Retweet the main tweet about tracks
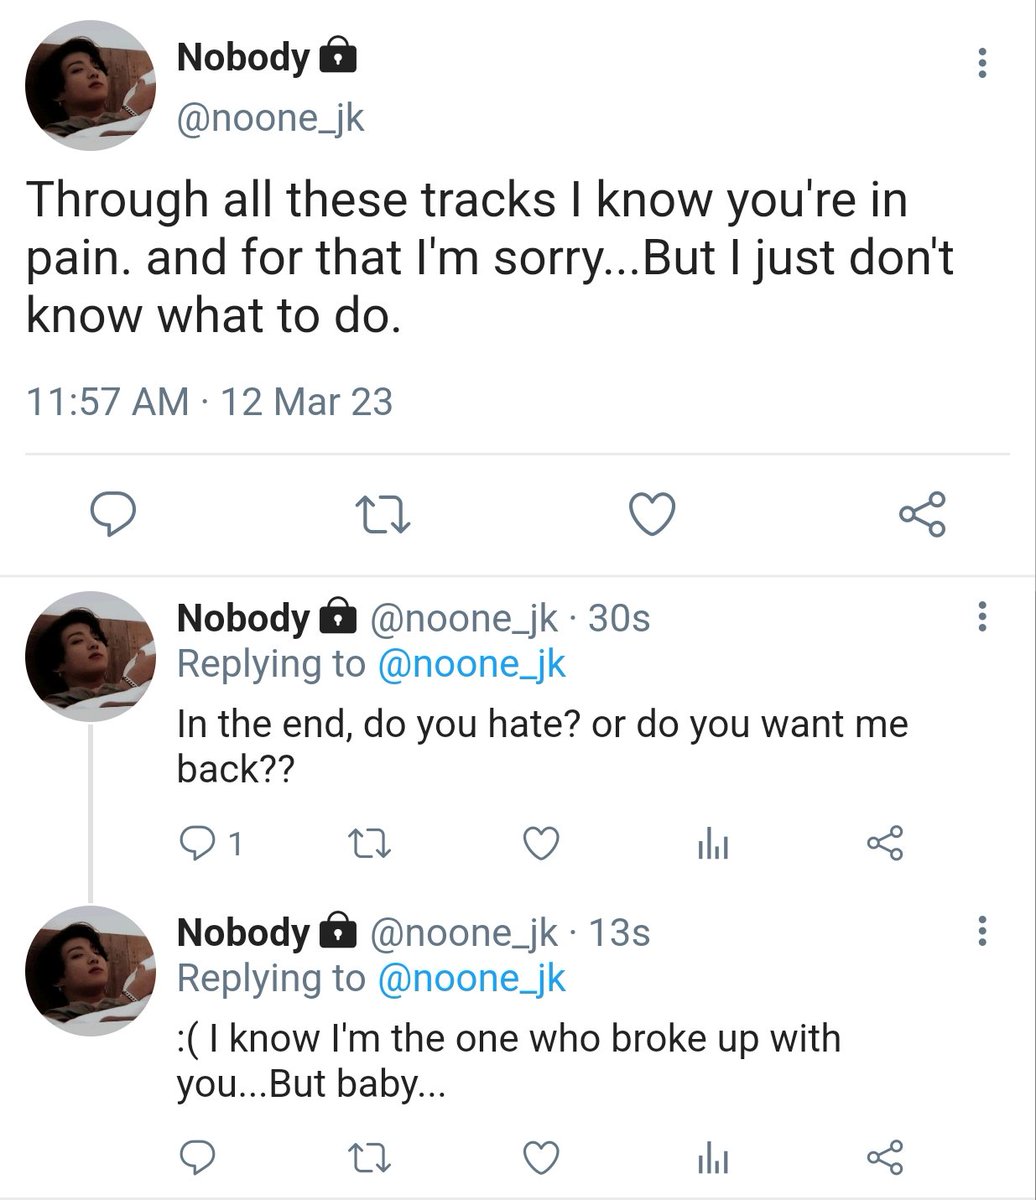 click(x=385, y=515)
